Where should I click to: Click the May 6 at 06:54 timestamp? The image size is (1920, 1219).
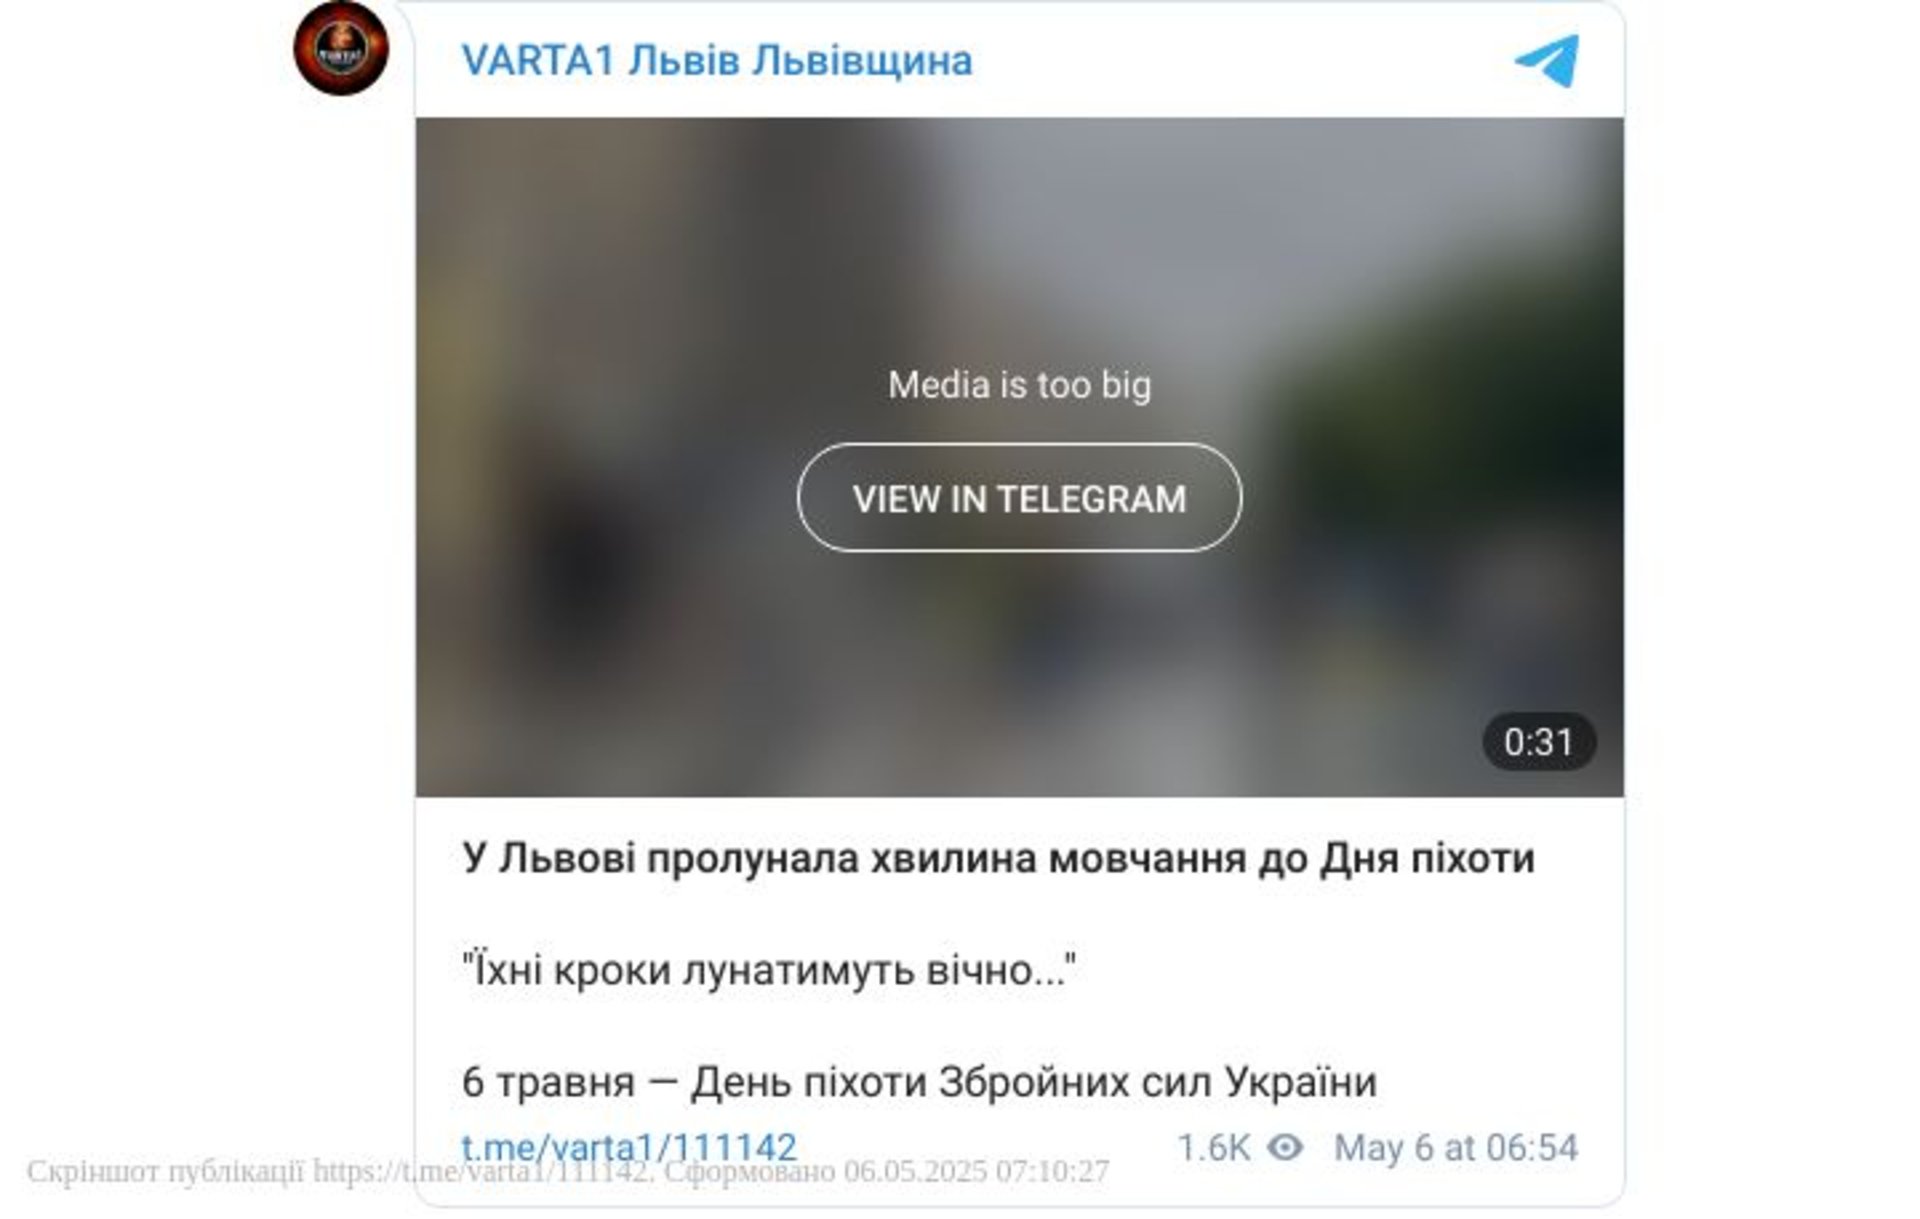[1456, 1147]
